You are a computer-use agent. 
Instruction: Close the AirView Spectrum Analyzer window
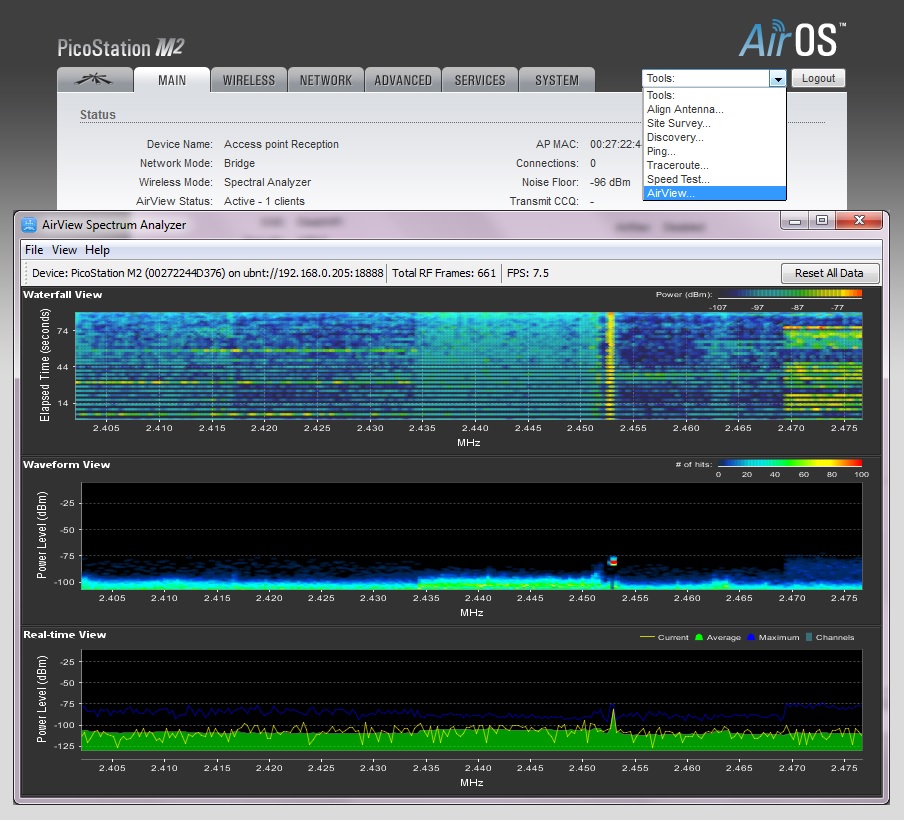[859, 220]
